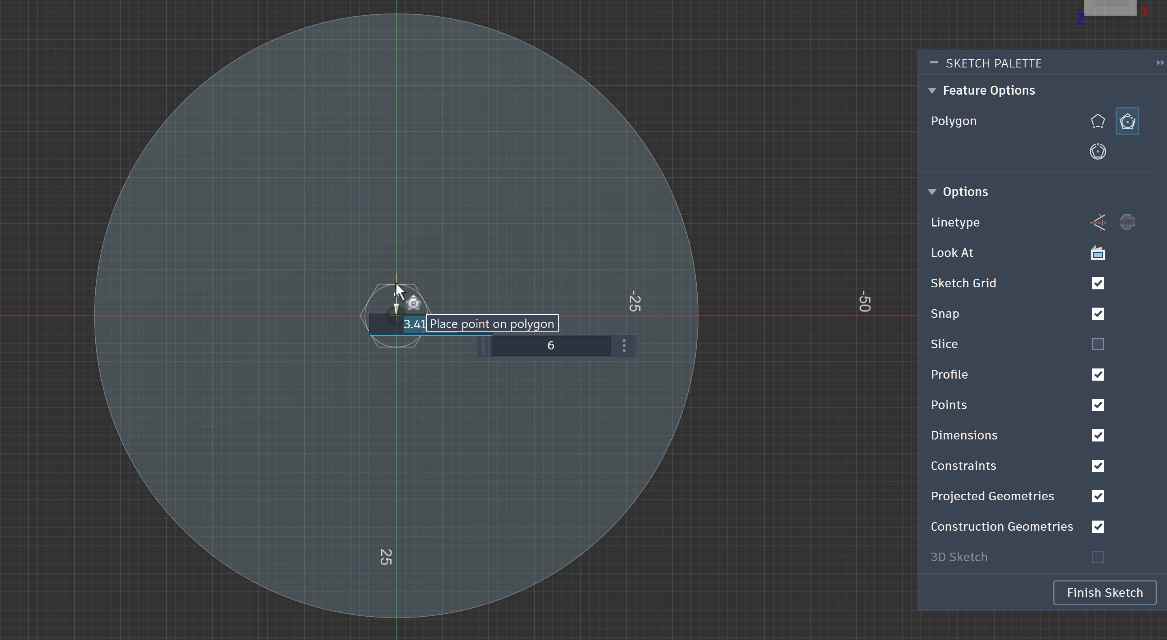
Task: Select the highlighted Inscribed Polygon option
Action: 1128,121
